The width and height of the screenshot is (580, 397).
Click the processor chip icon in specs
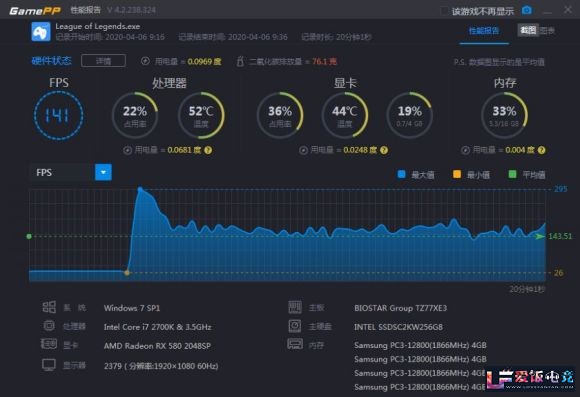click(49, 326)
